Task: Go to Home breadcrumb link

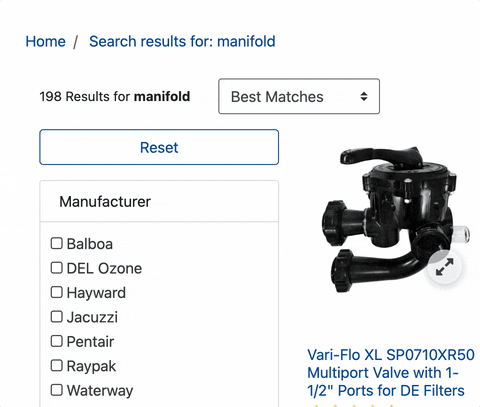Action: pos(46,42)
